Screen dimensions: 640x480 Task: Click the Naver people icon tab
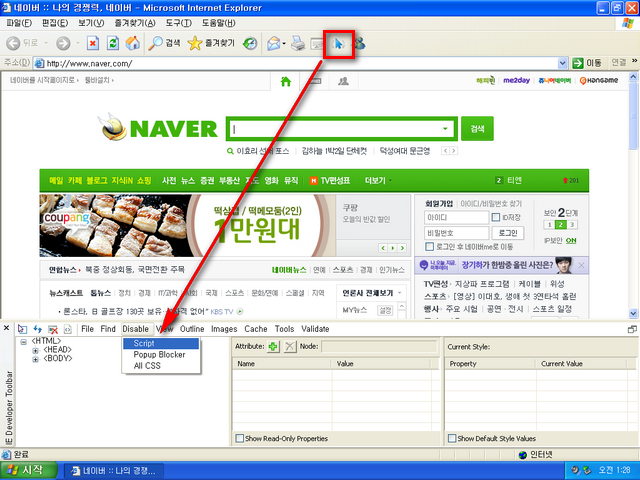pos(344,82)
